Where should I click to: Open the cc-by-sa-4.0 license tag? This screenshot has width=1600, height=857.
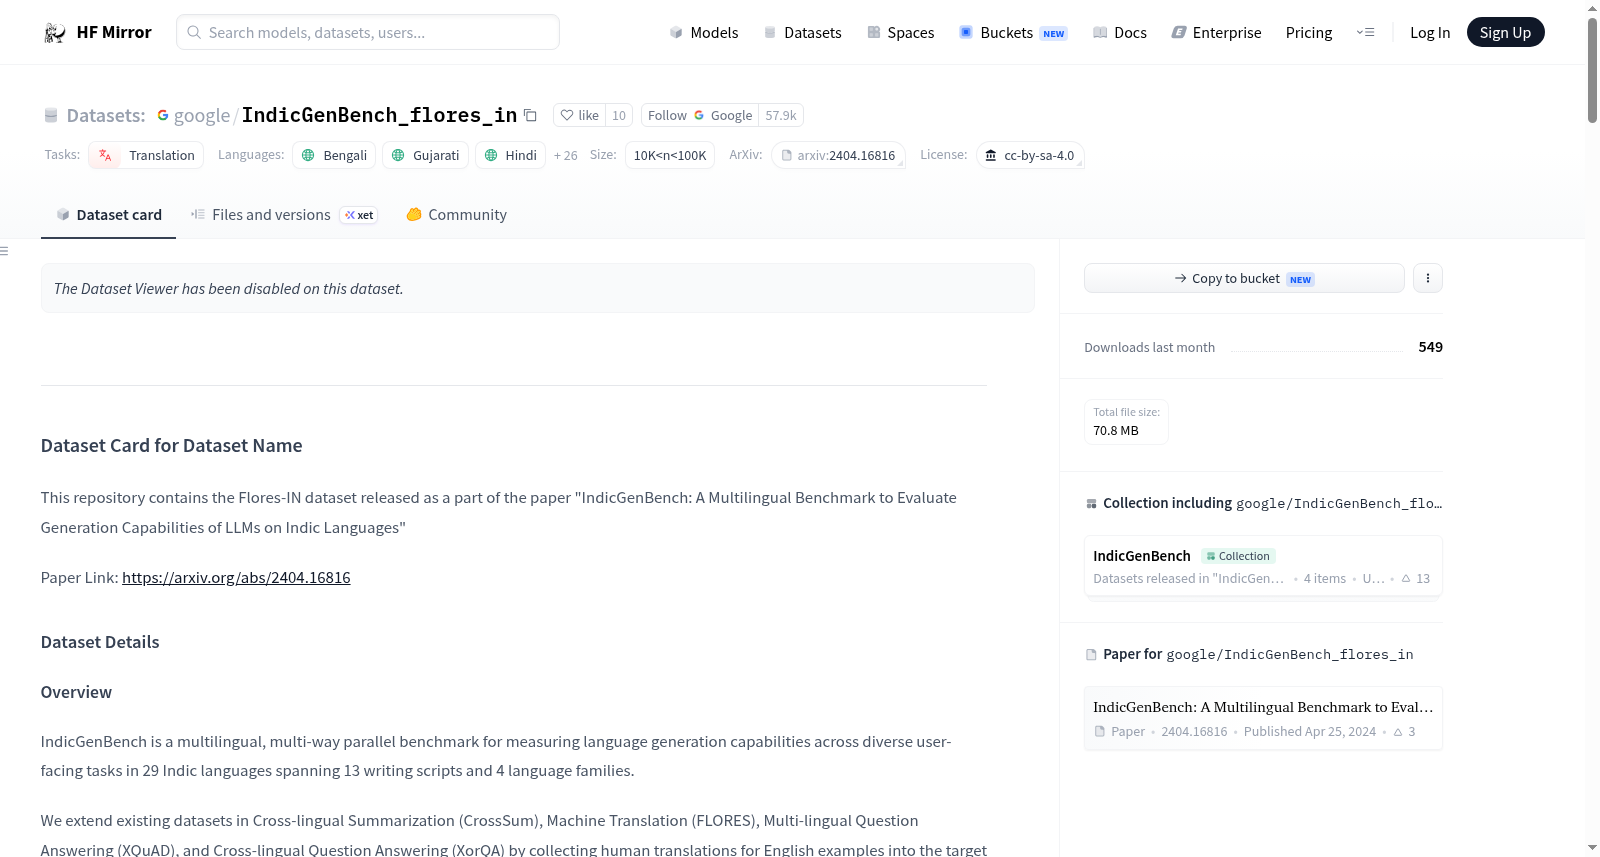1030,155
